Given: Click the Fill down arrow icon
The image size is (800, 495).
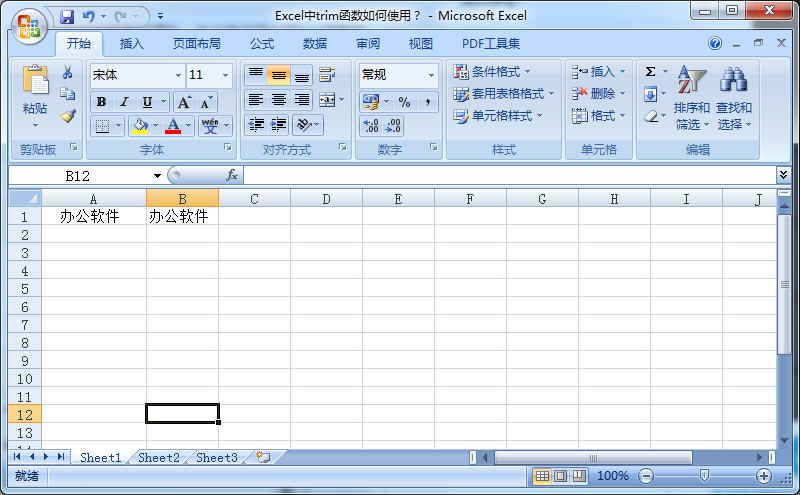Looking at the screenshot, I should (x=651, y=94).
